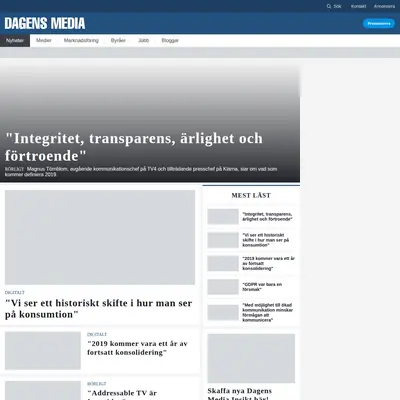Open main headline "Vi ser ett historiskt skifte"
This screenshot has width=400, height=400.
point(99,309)
